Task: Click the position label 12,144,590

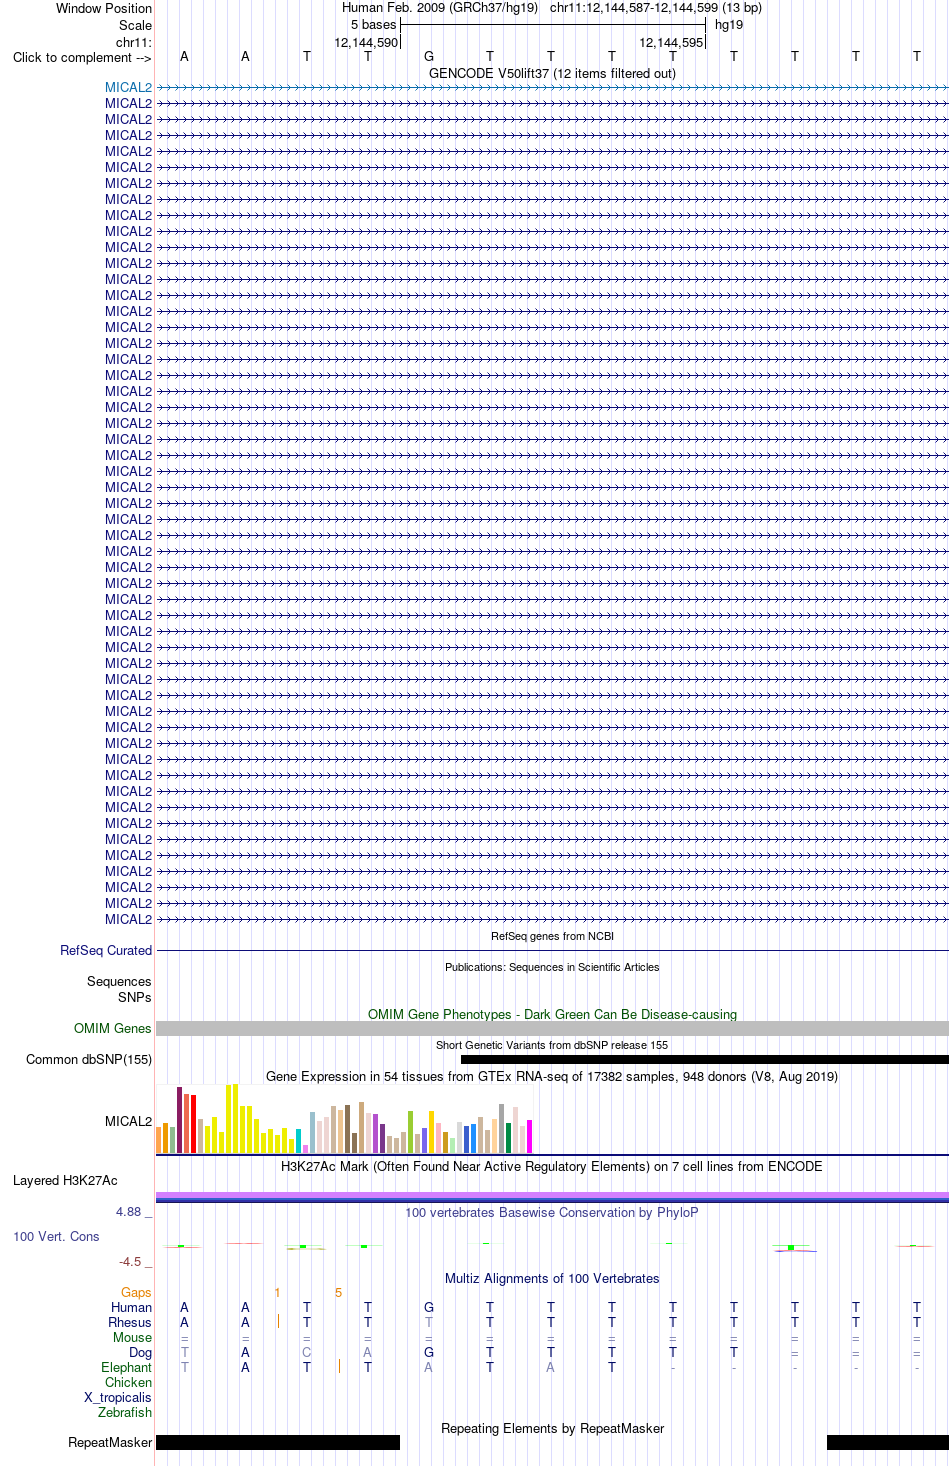Action: pyautogui.click(x=366, y=42)
